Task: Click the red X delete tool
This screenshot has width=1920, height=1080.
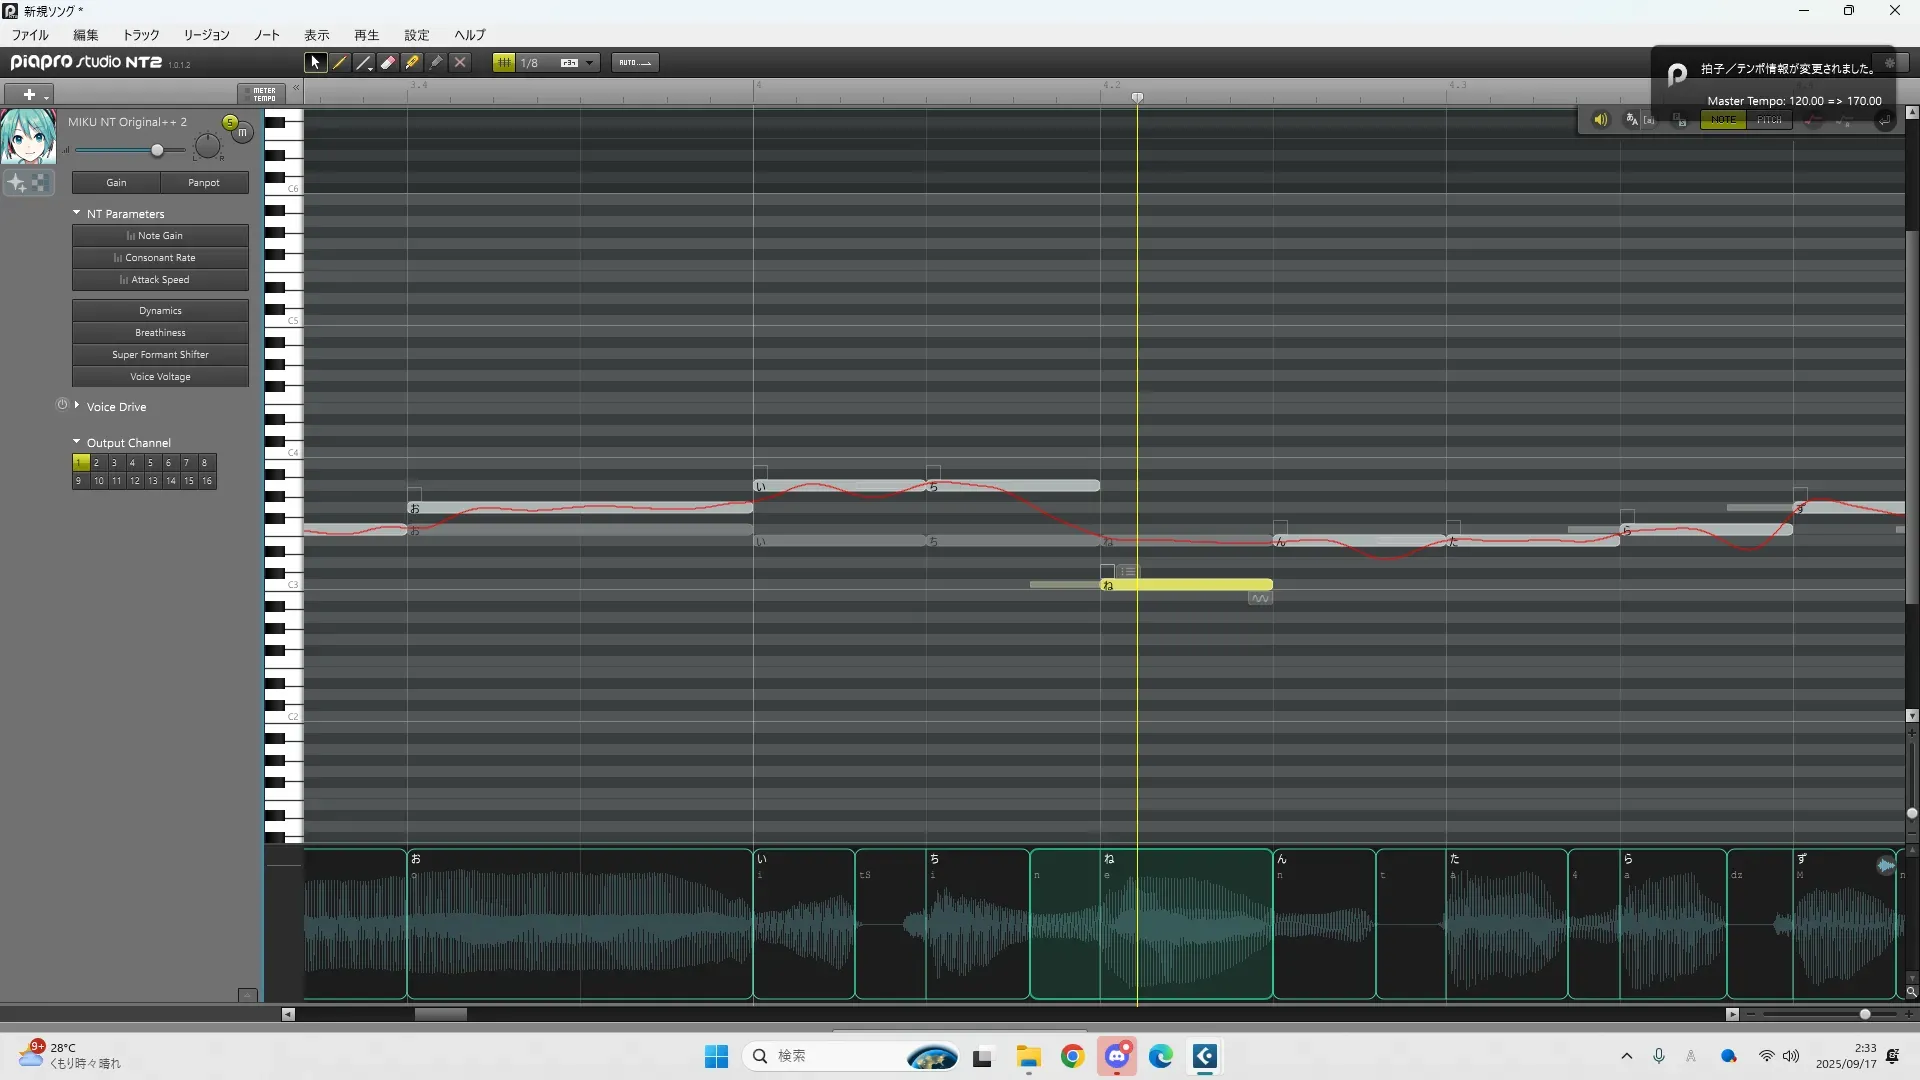Action: 460,63
